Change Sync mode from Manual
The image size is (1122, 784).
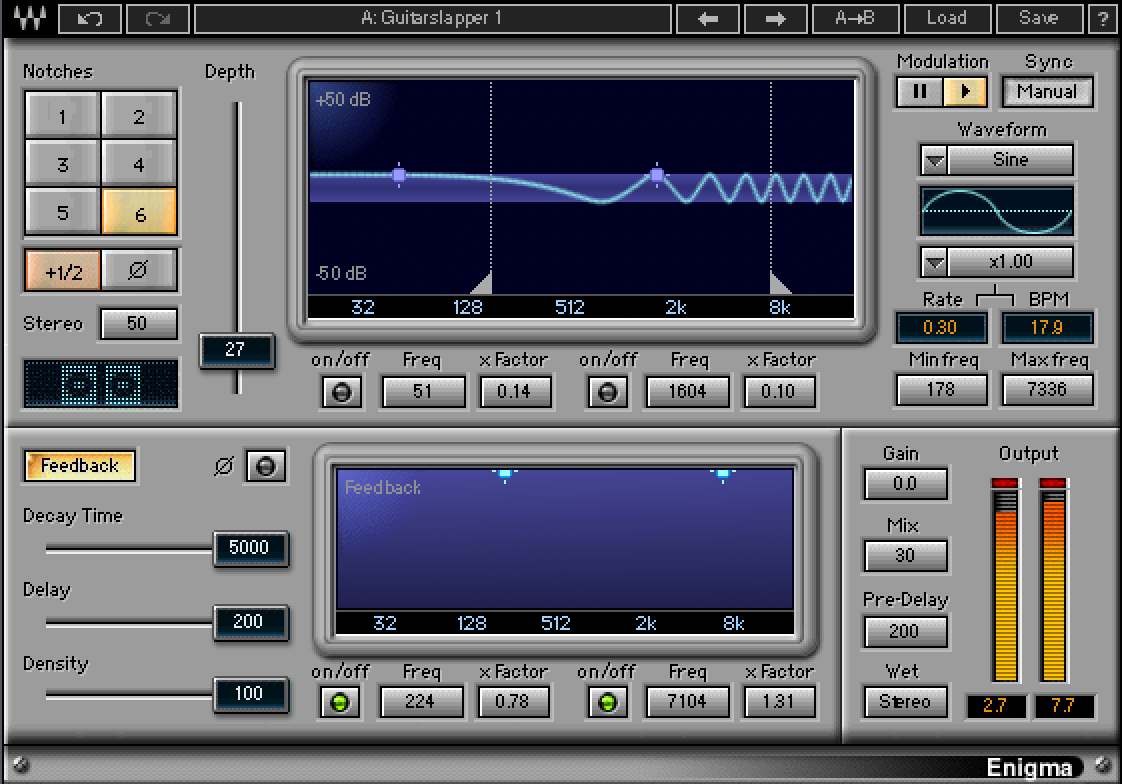[1048, 92]
